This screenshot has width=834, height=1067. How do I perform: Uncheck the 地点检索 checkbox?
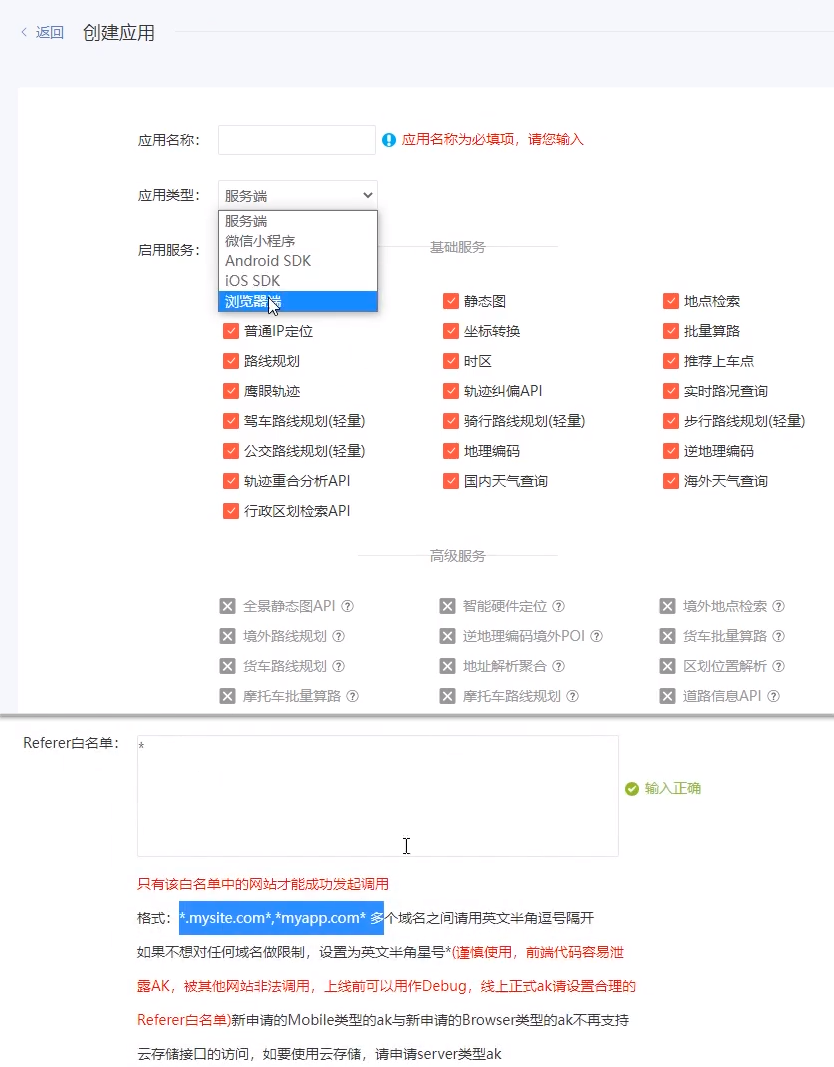pyautogui.click(x=671, y=301)
